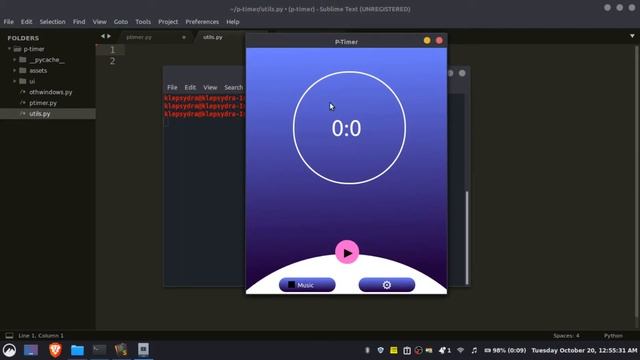Open the Edit menu in Sublime Text
The width and height of the screenshot is (640, 360).
27,22
